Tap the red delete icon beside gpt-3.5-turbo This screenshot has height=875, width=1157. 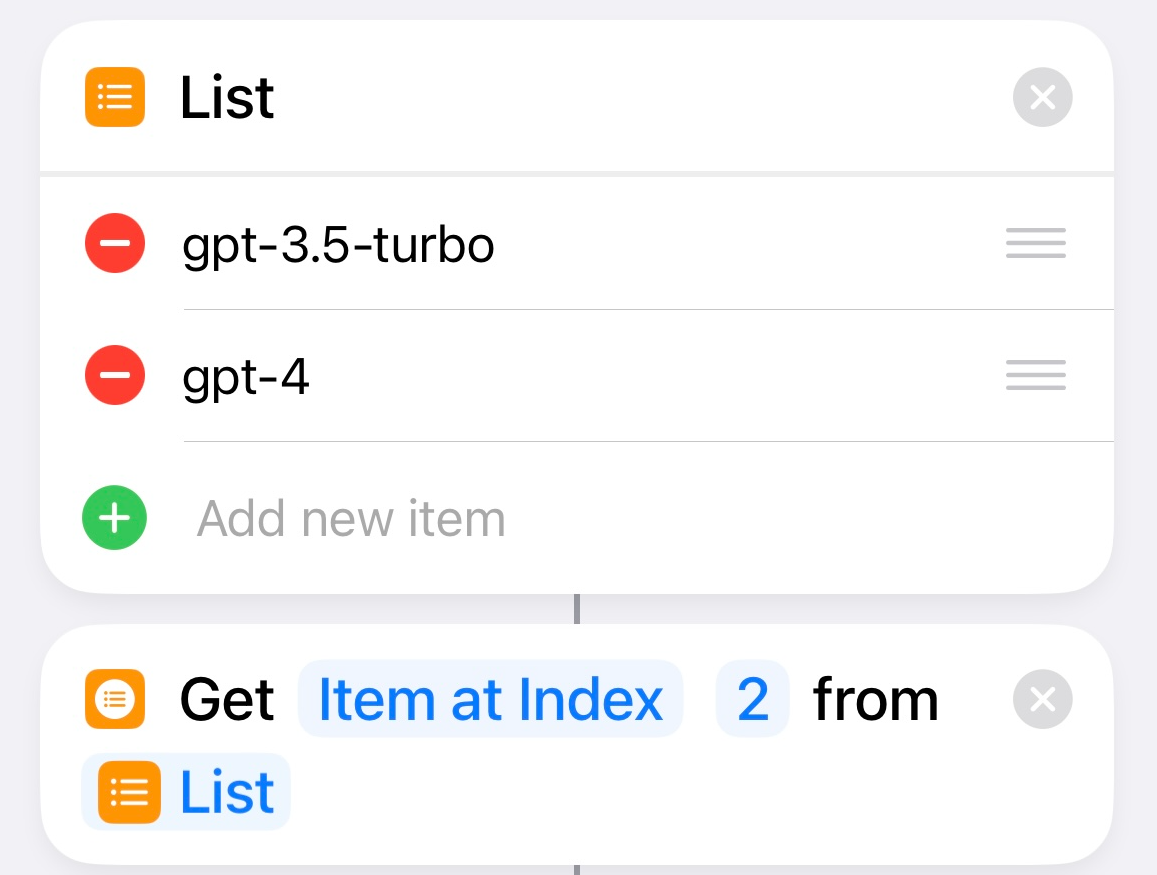coord(114,243)
